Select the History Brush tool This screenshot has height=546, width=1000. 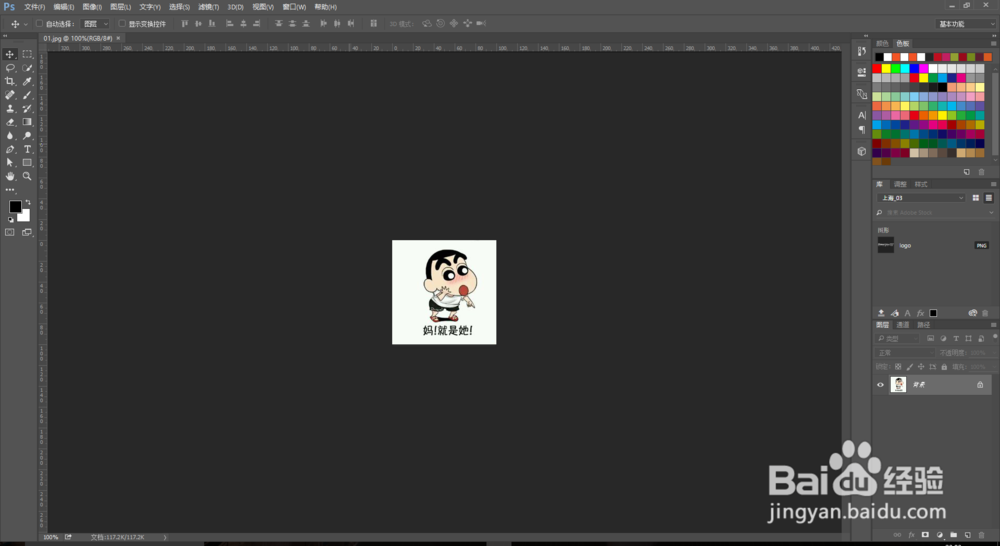click(x=27, y=108)
